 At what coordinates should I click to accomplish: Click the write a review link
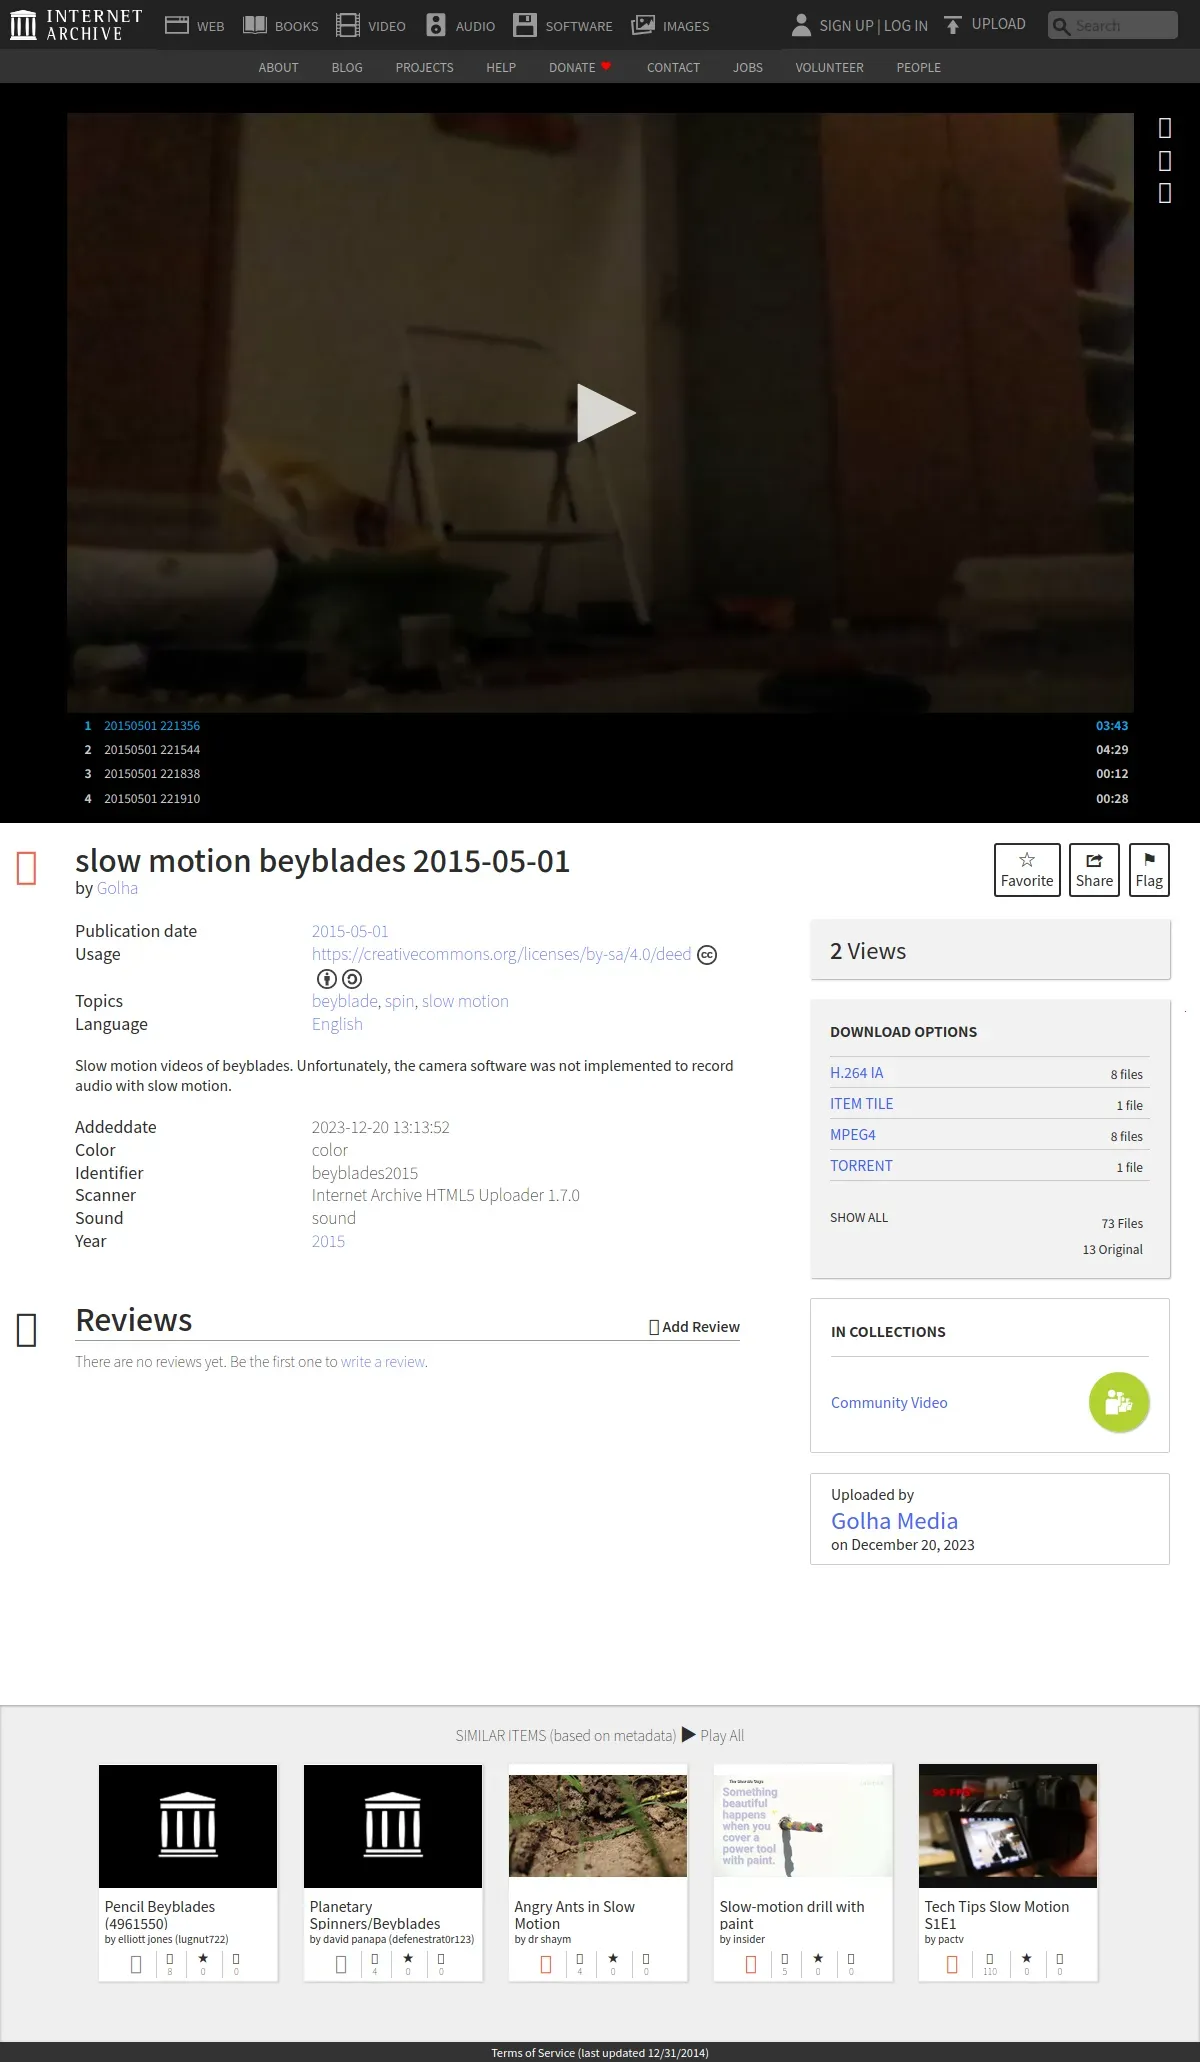pos(383,1362)
